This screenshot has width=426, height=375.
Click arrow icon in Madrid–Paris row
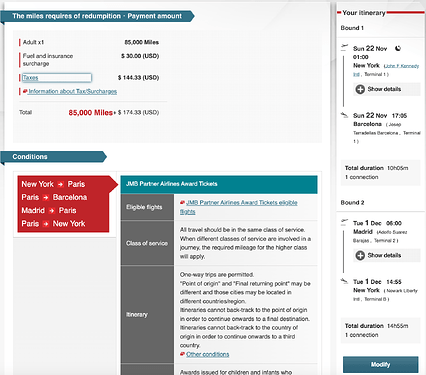pos(52,211)
